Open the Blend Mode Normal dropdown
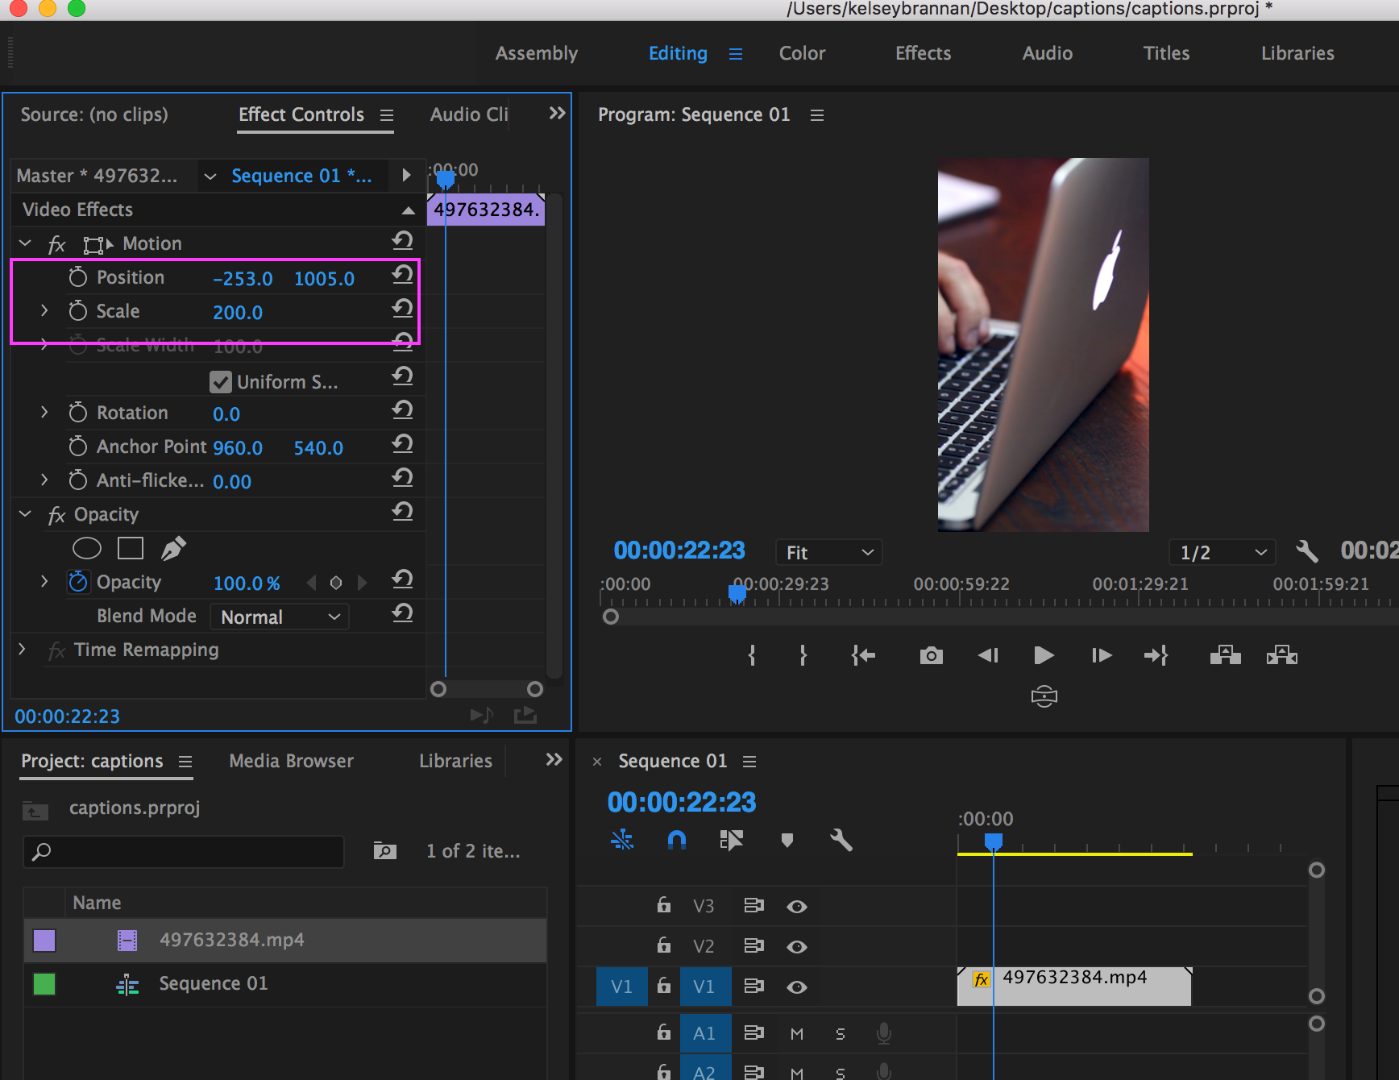The width and height of the screenshot is (1399, 1080). 279,617
